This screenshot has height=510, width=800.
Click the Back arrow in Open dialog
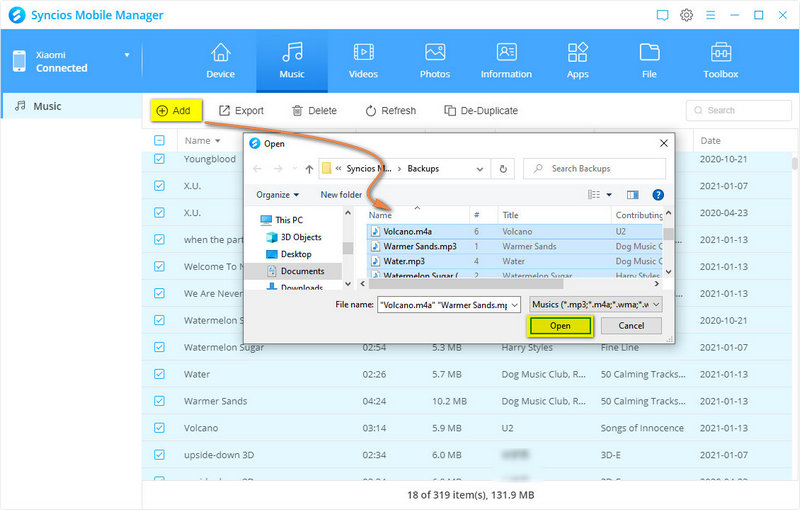coord(258,169)
